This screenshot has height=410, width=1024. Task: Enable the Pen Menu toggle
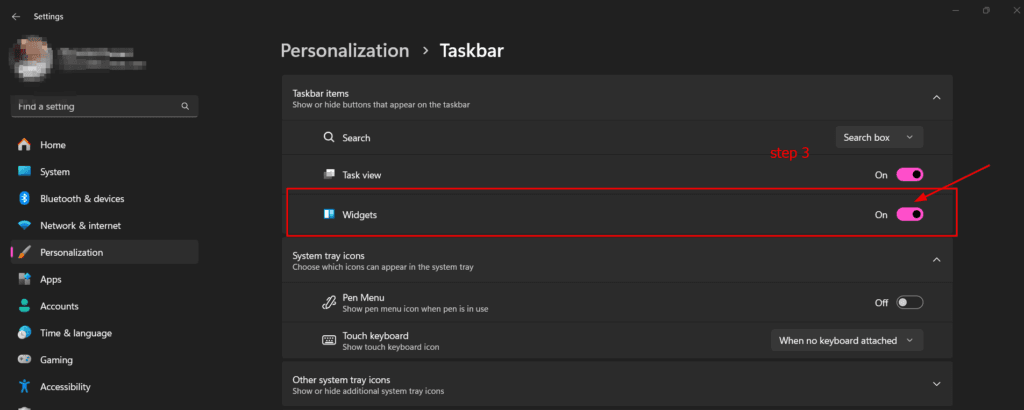click(910, 302)
